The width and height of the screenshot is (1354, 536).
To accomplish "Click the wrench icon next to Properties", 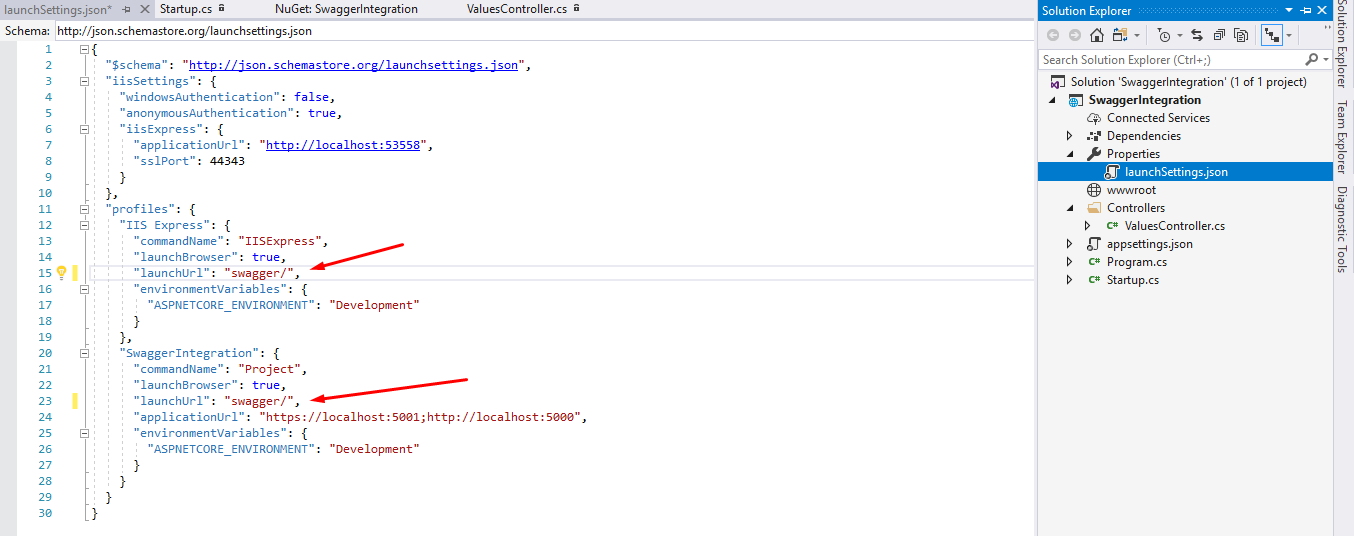I will (x=1094, y=154).
